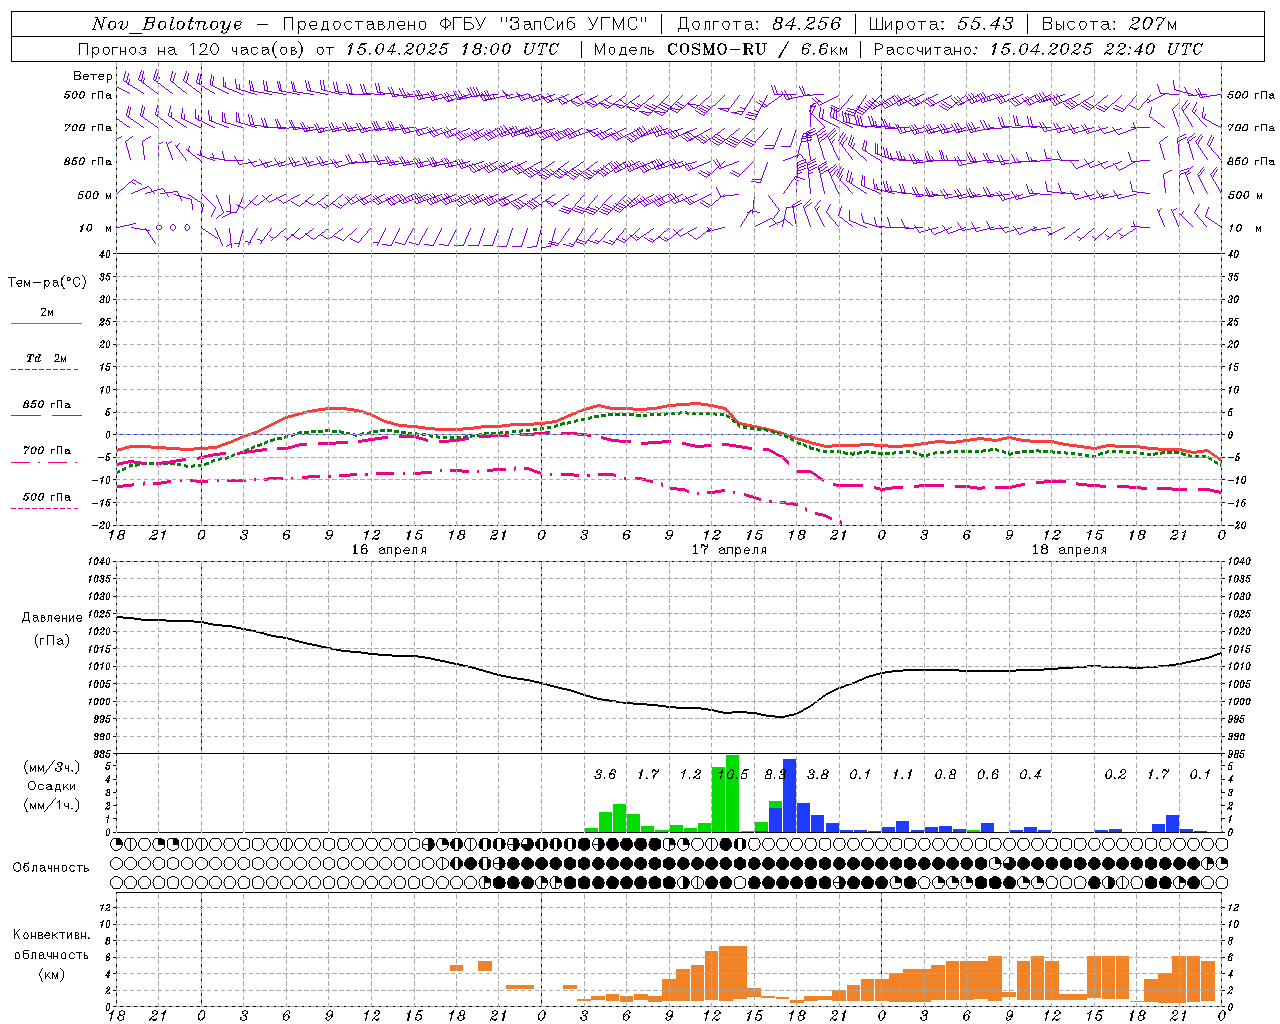Click the "2м" temperature legend entry
The image size is (1280, 1024).
click(47, 313)
